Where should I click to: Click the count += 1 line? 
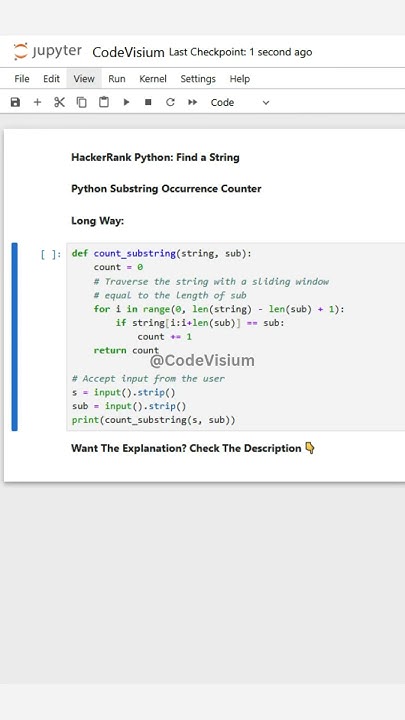(164, 337)
